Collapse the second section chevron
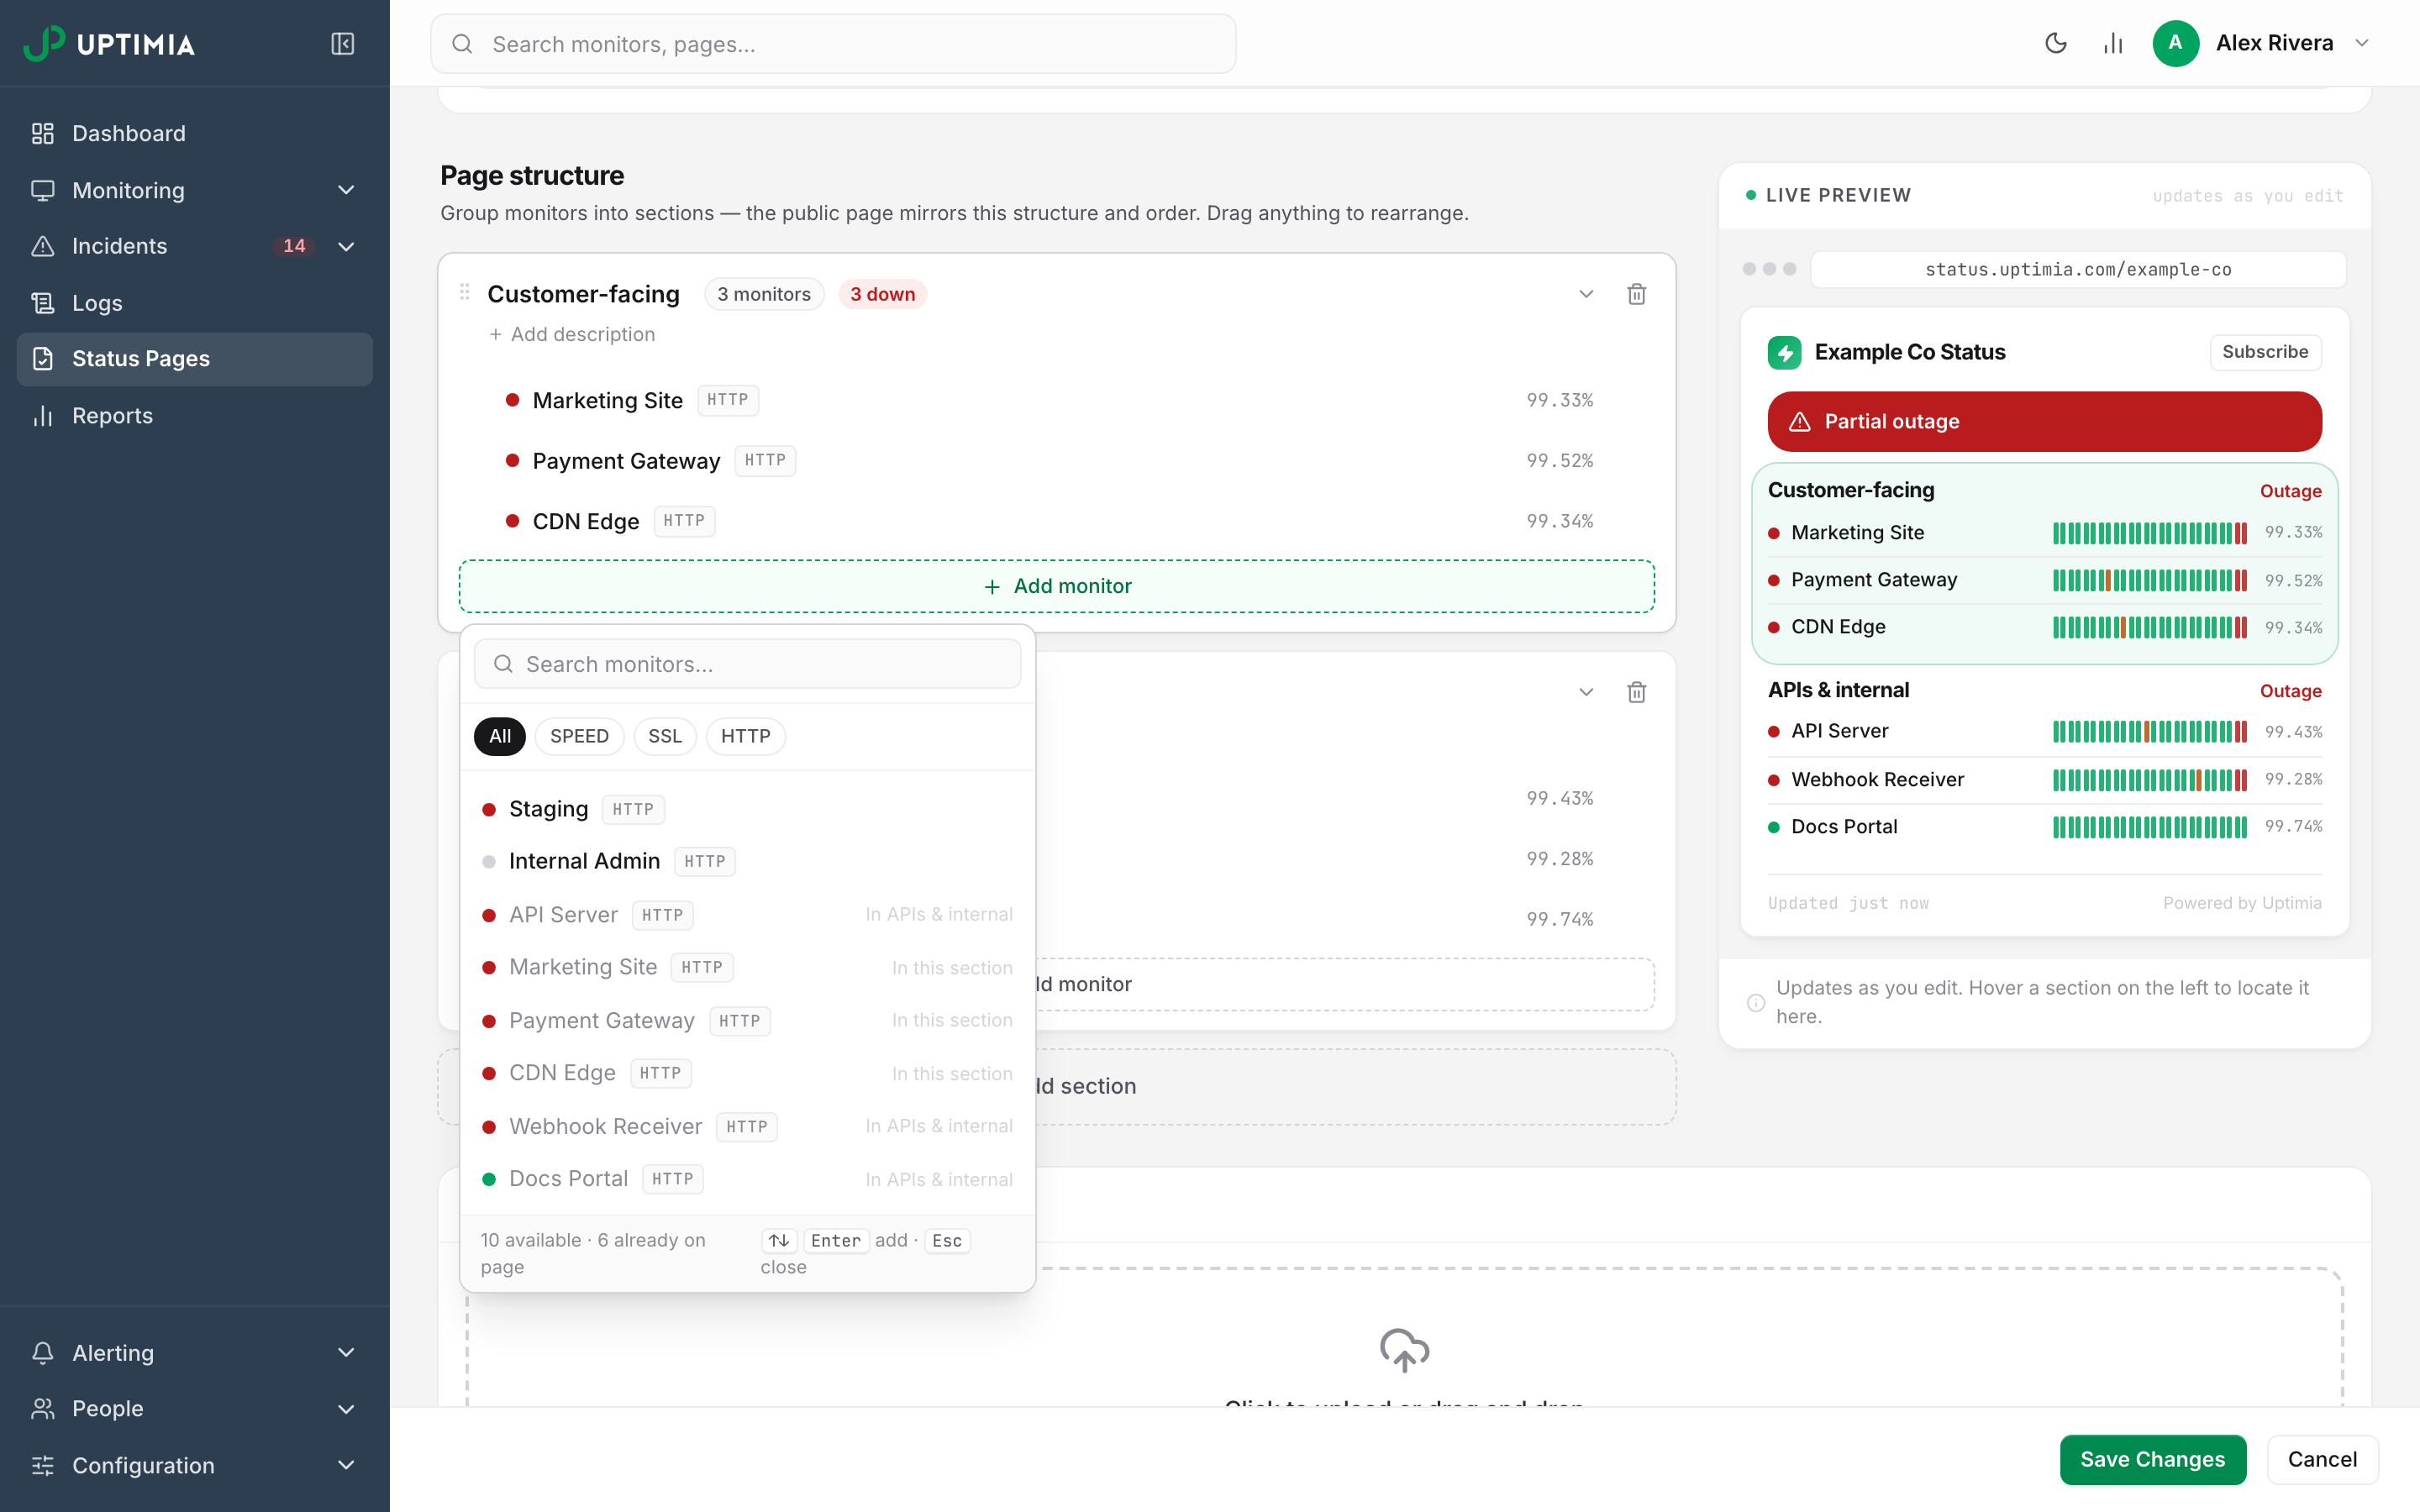 tap(1586, 692)
